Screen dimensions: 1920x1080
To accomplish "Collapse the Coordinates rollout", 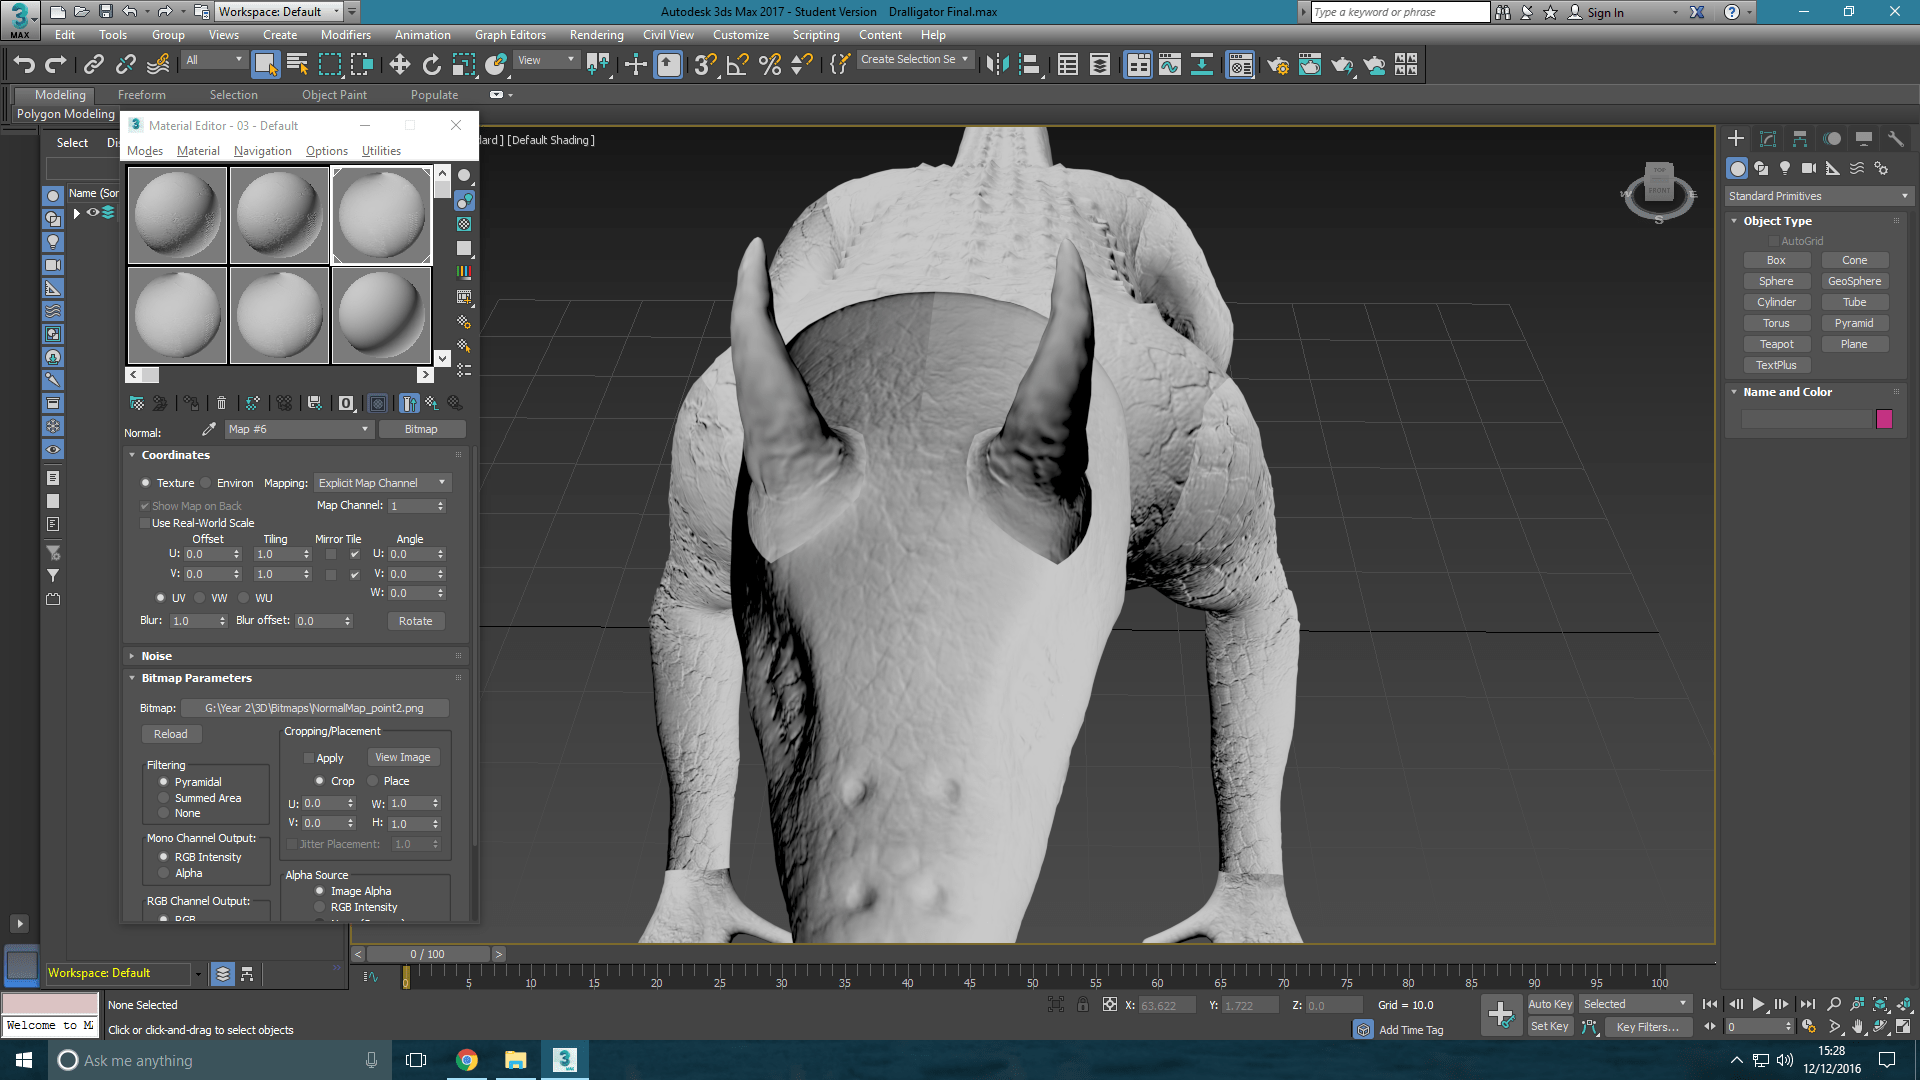I will [x=131, y=454].
